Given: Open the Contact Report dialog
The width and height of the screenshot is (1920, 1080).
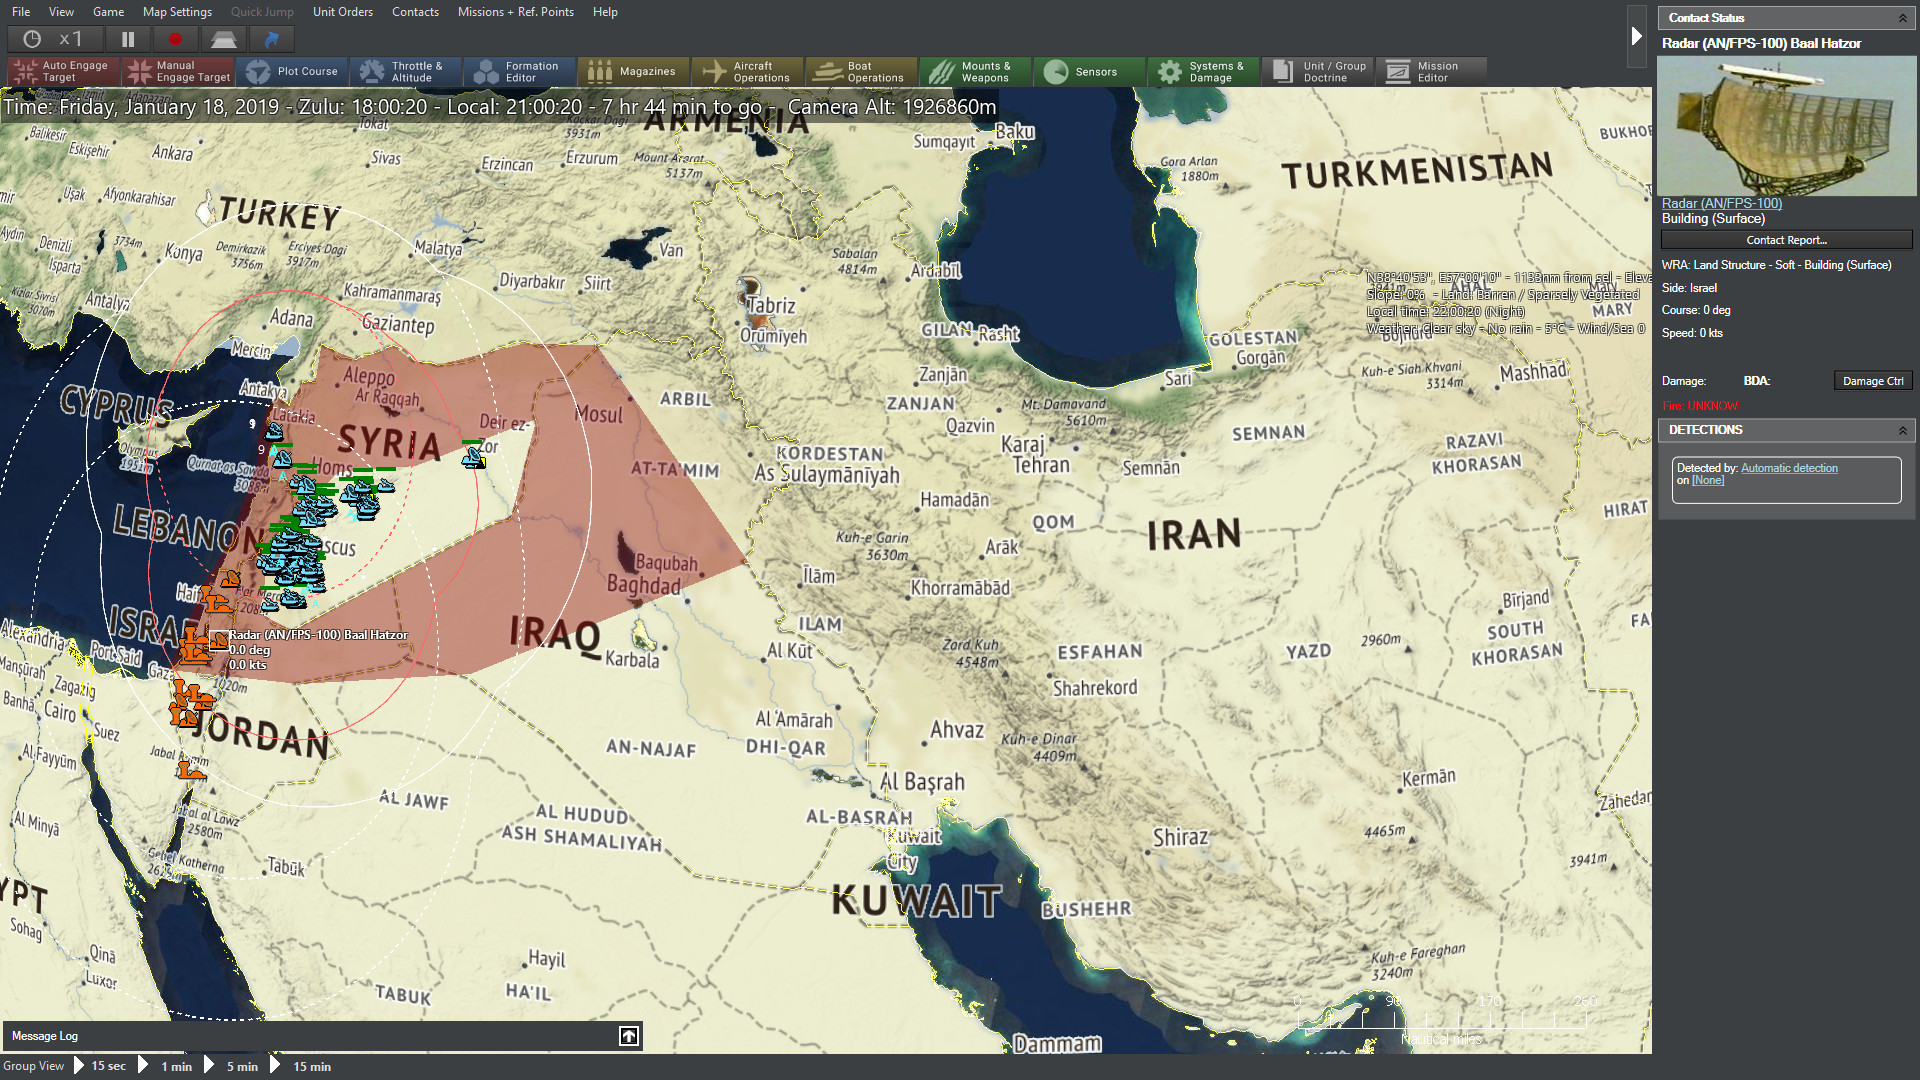Looking at the screenshot, I should coord(1786,240).
